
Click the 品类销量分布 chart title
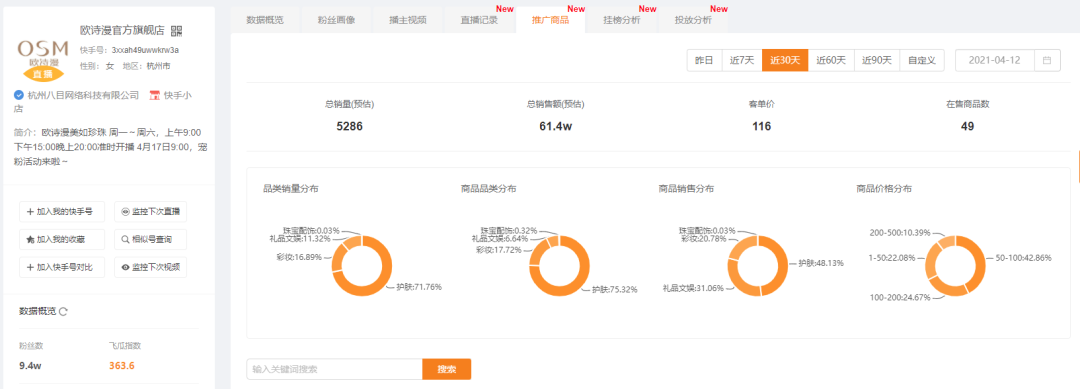click(291, 189)
